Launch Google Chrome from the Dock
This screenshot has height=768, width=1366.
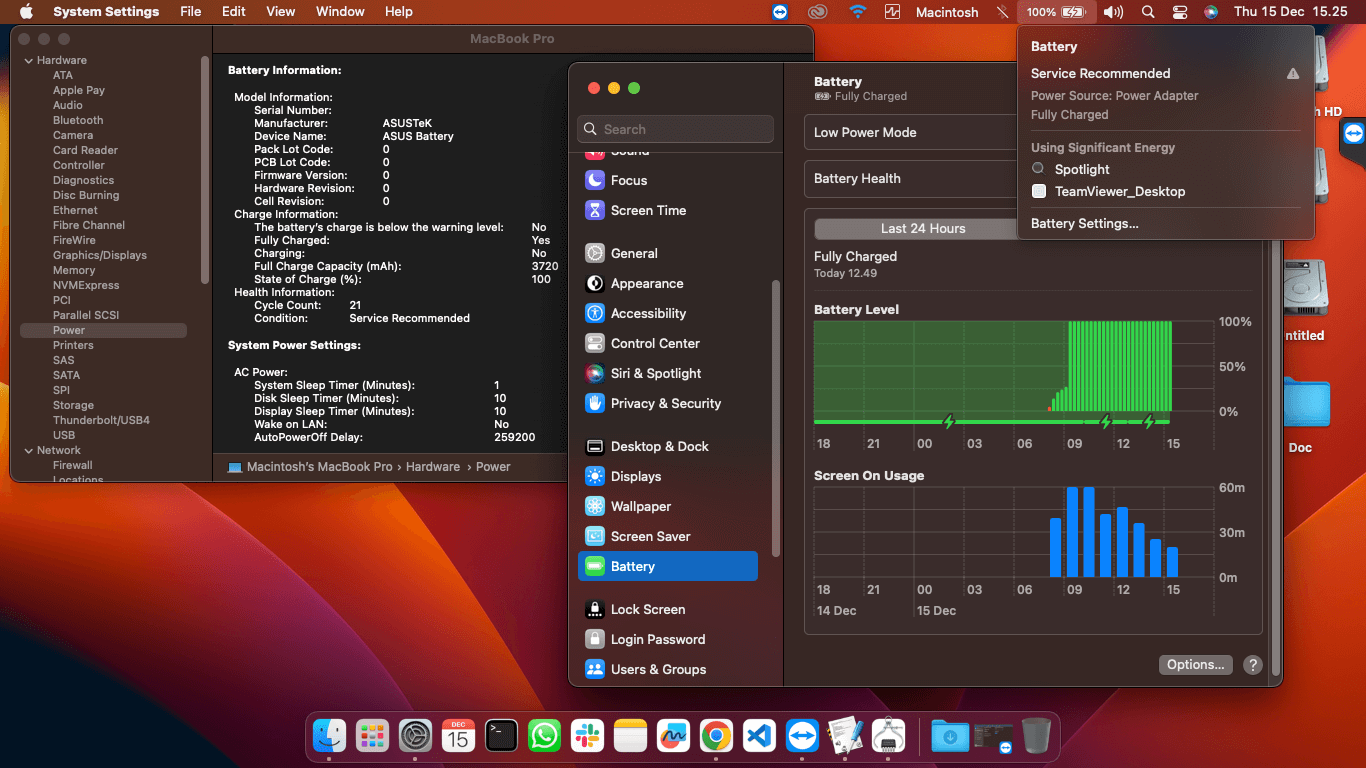(716, 737)
